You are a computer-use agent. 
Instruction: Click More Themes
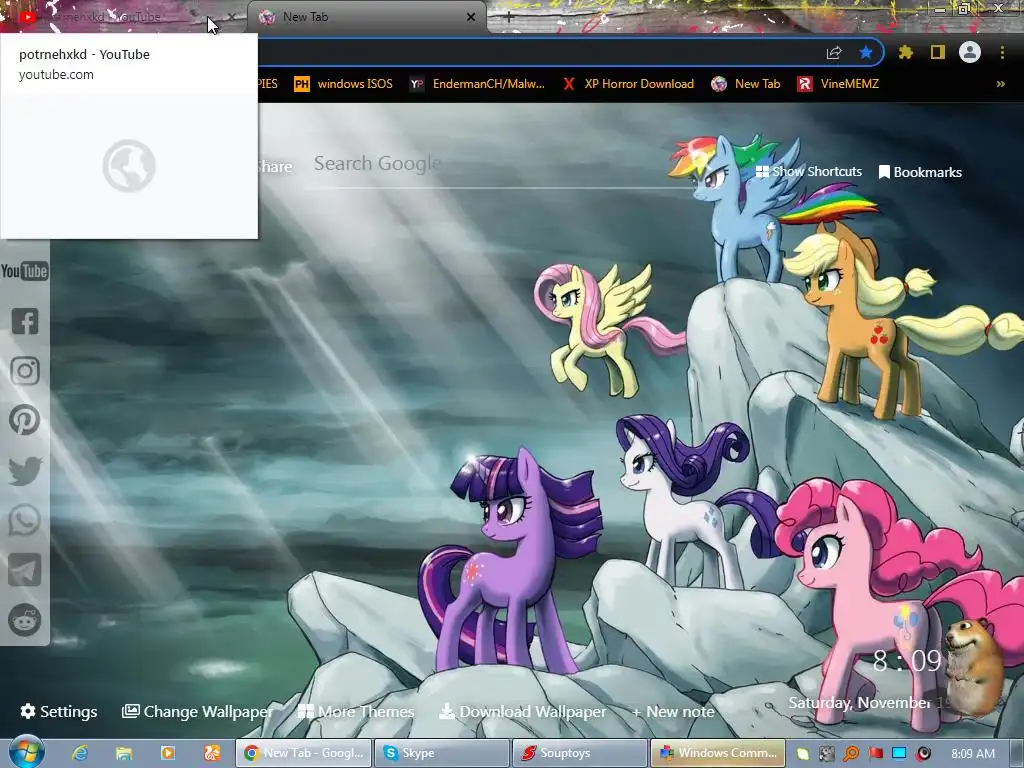356,711
